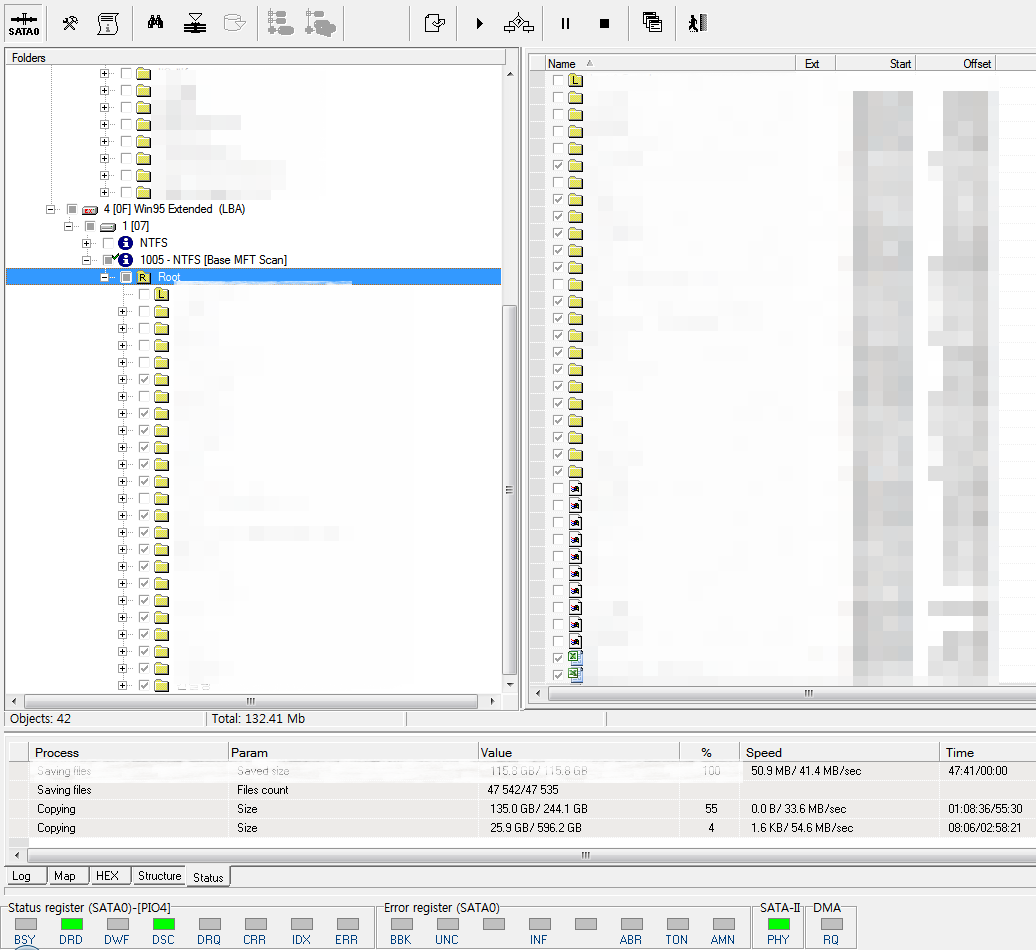This screenshot has width=1036, height=950.
Task: Click the cascaded windows icon
Action: [652, 23]
